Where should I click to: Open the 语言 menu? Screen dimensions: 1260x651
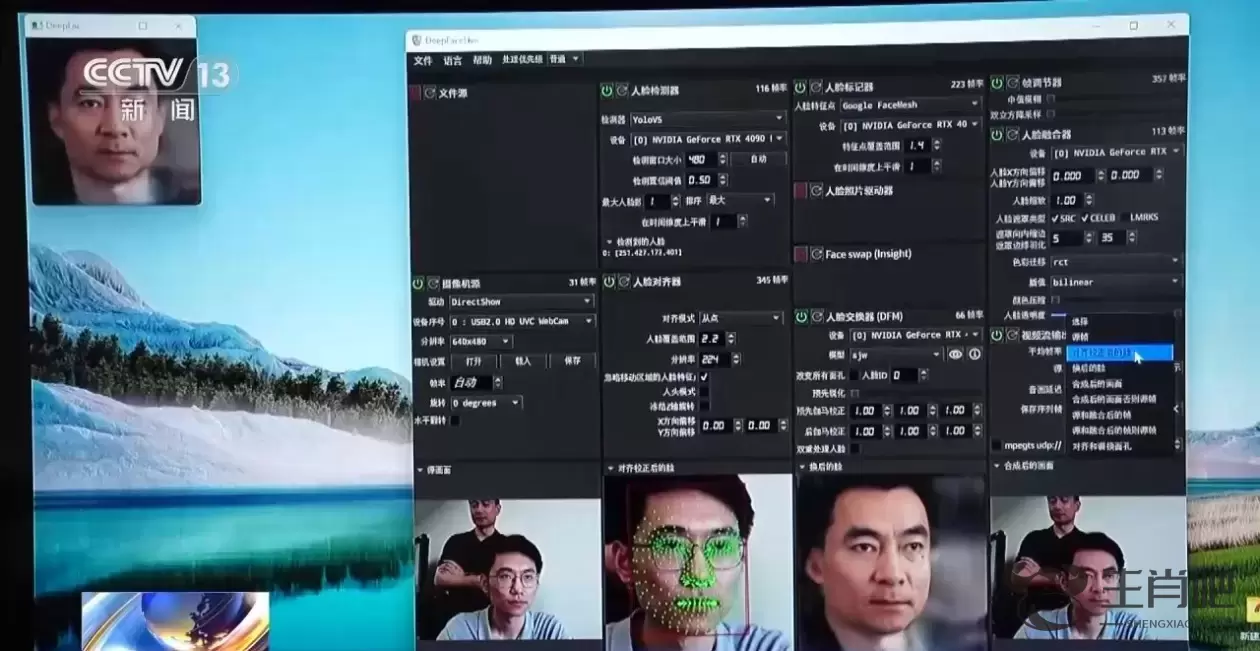[452, 60]
